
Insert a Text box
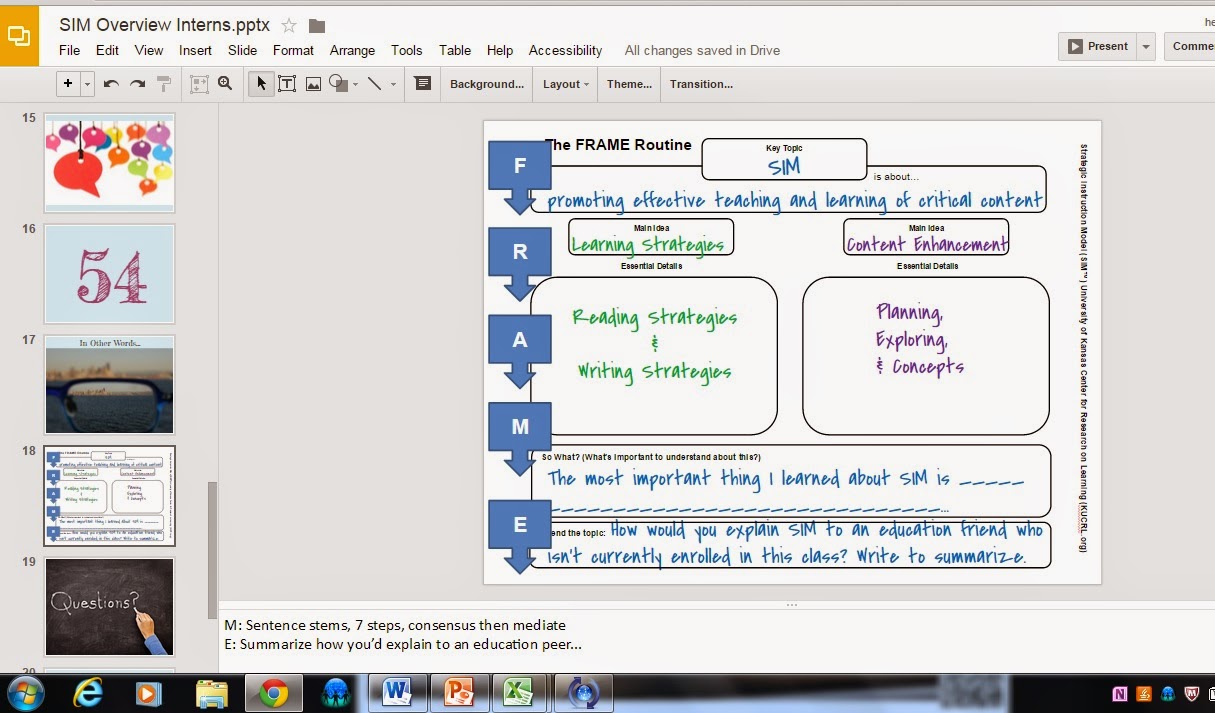[x=287, y=84]
